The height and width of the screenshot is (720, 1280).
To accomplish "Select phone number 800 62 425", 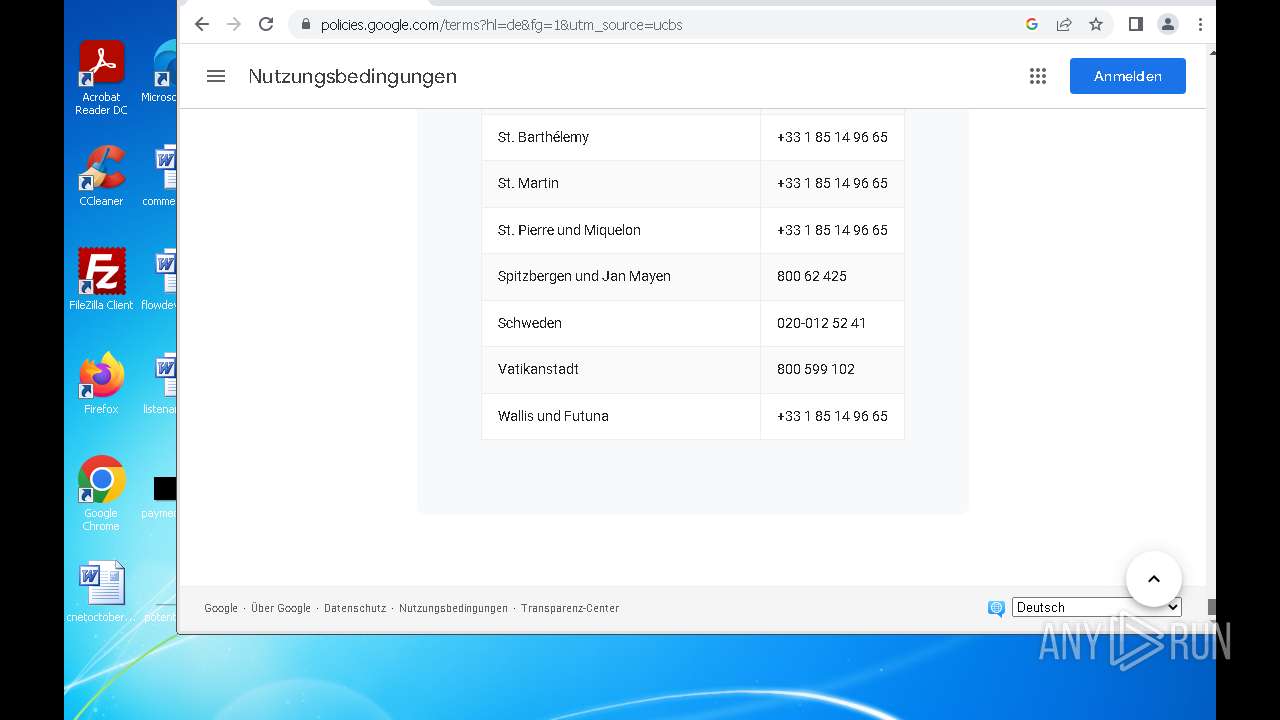I will [x=812, y=276].
